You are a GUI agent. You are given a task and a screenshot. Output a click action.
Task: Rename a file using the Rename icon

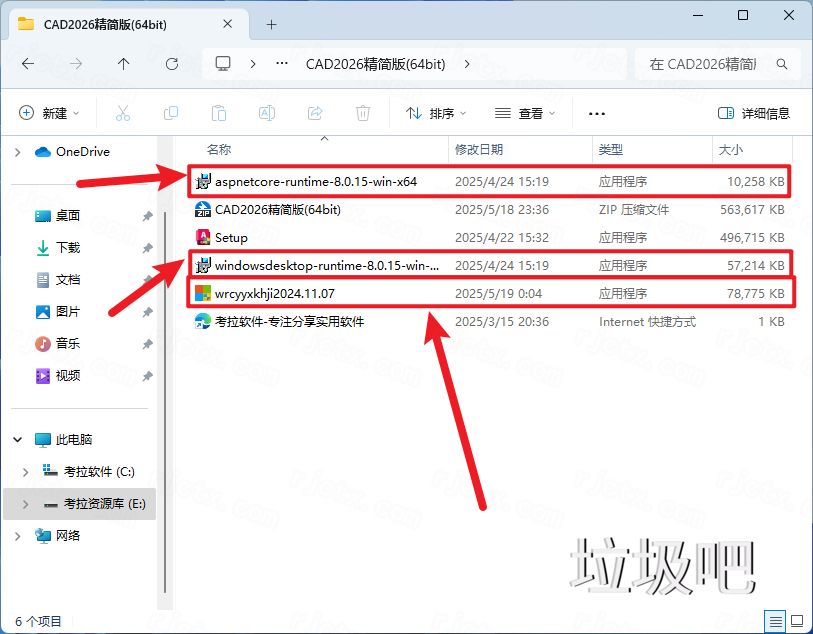[x=267, y=113]
